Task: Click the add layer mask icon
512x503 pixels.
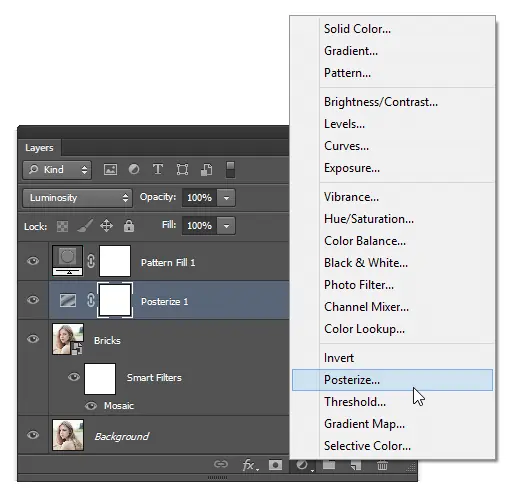Action: pyautogui.click(x=275, y=465)
